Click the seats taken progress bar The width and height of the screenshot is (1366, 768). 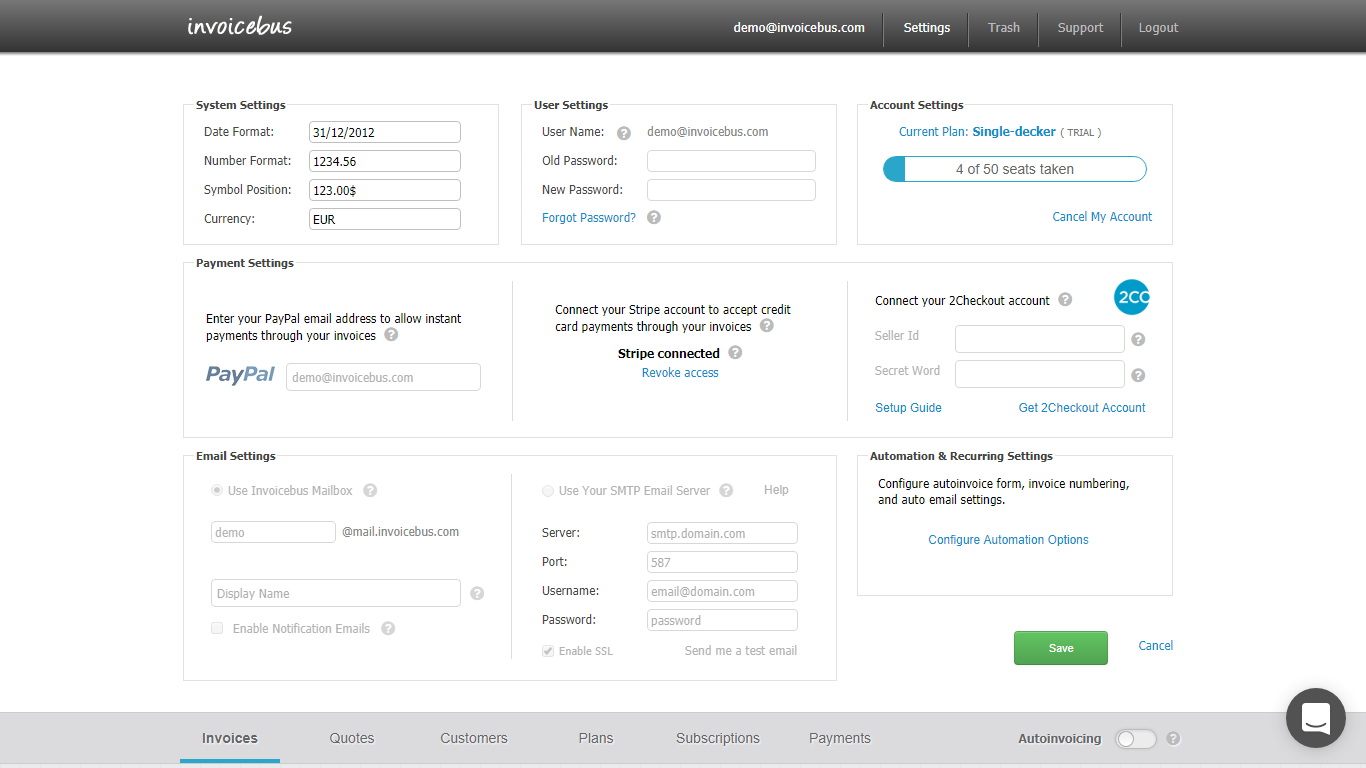tap(1014, 168)
